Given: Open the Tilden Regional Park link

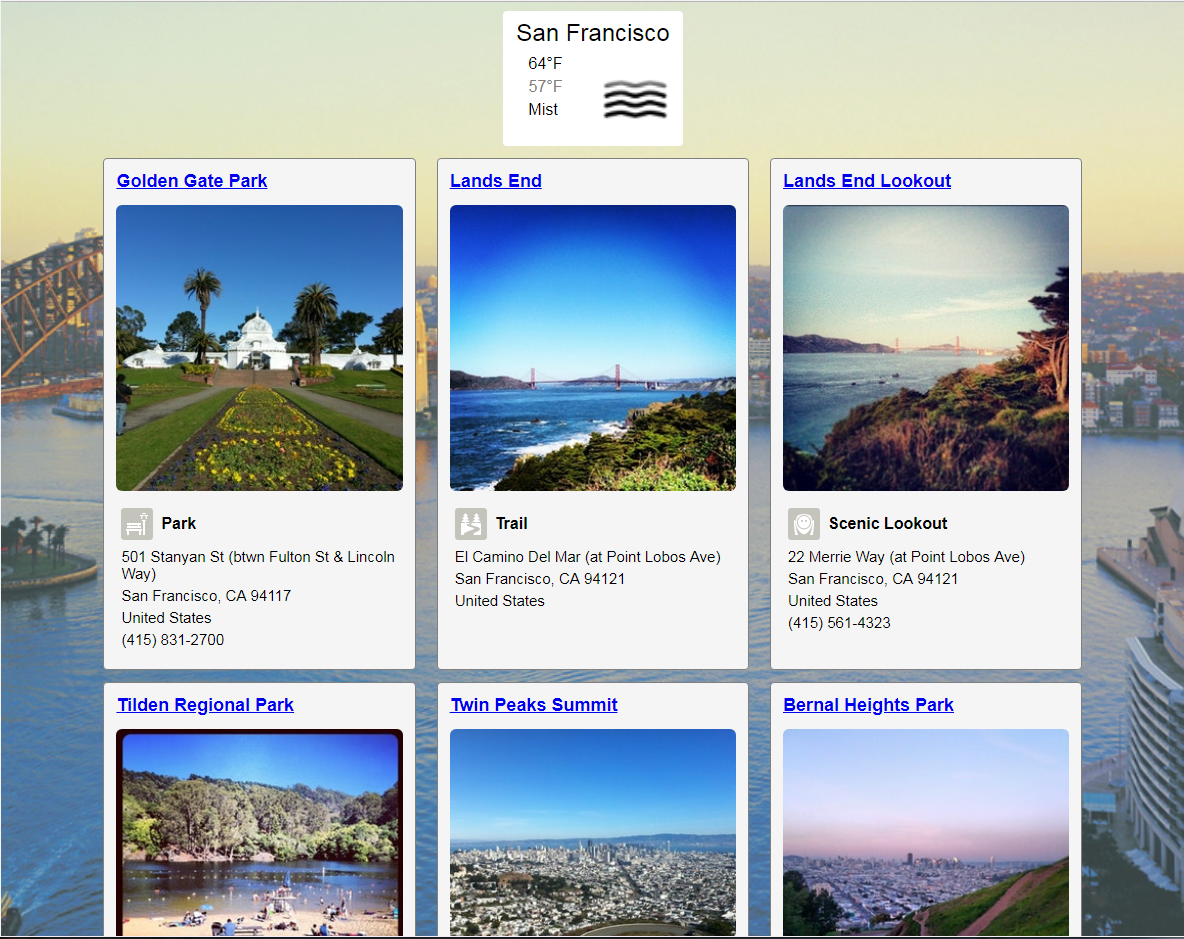Looking at the screenshot, I should pos(205,704).
